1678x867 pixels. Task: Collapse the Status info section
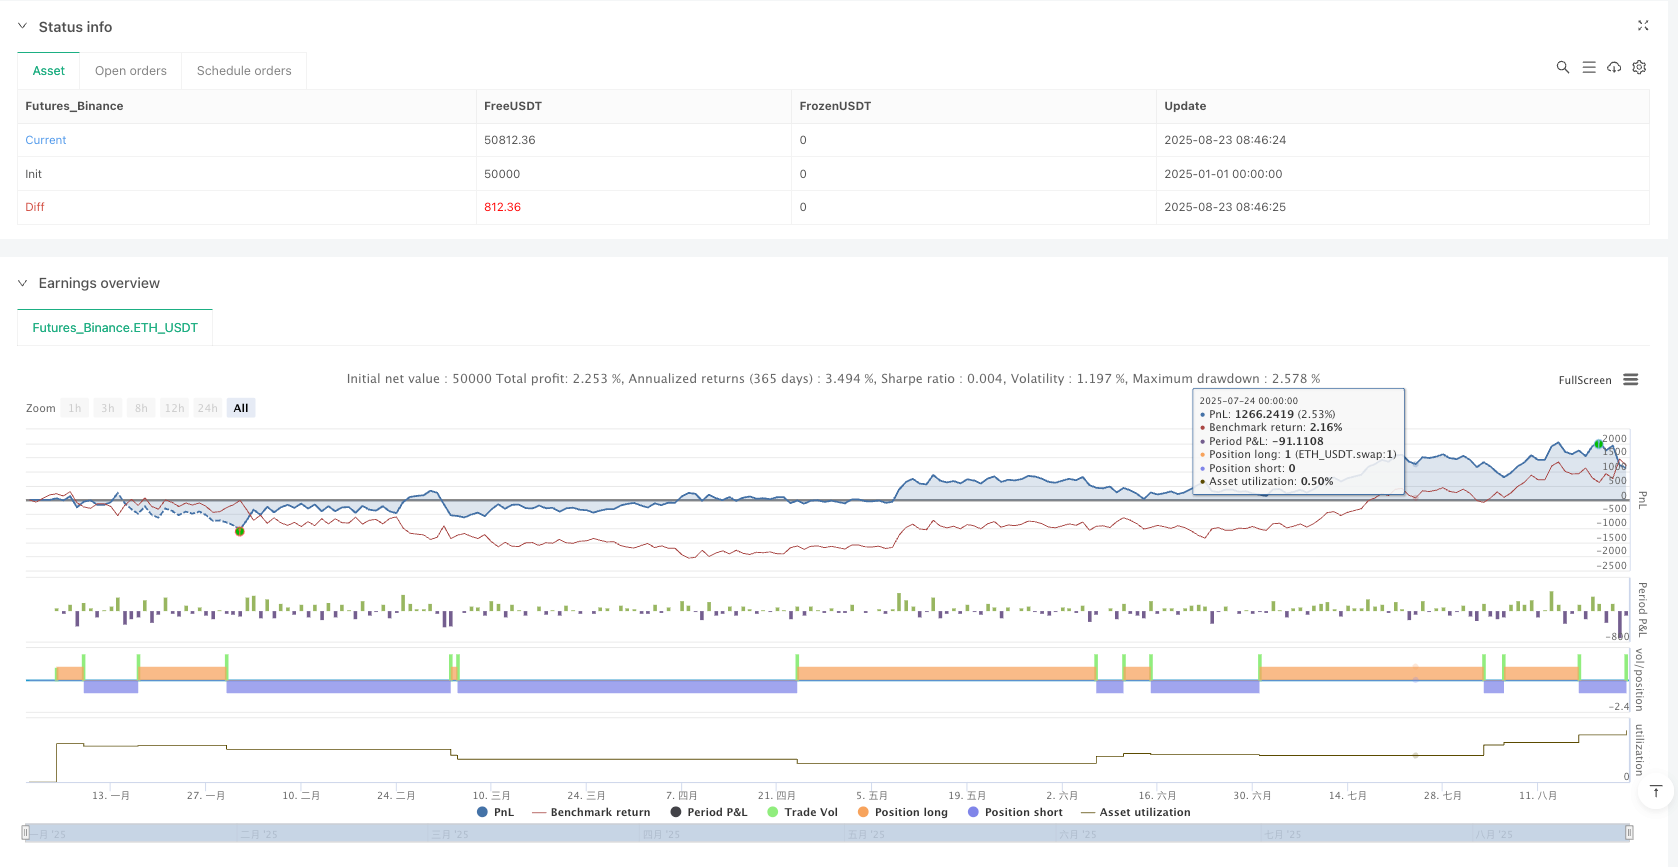[23, 27]
